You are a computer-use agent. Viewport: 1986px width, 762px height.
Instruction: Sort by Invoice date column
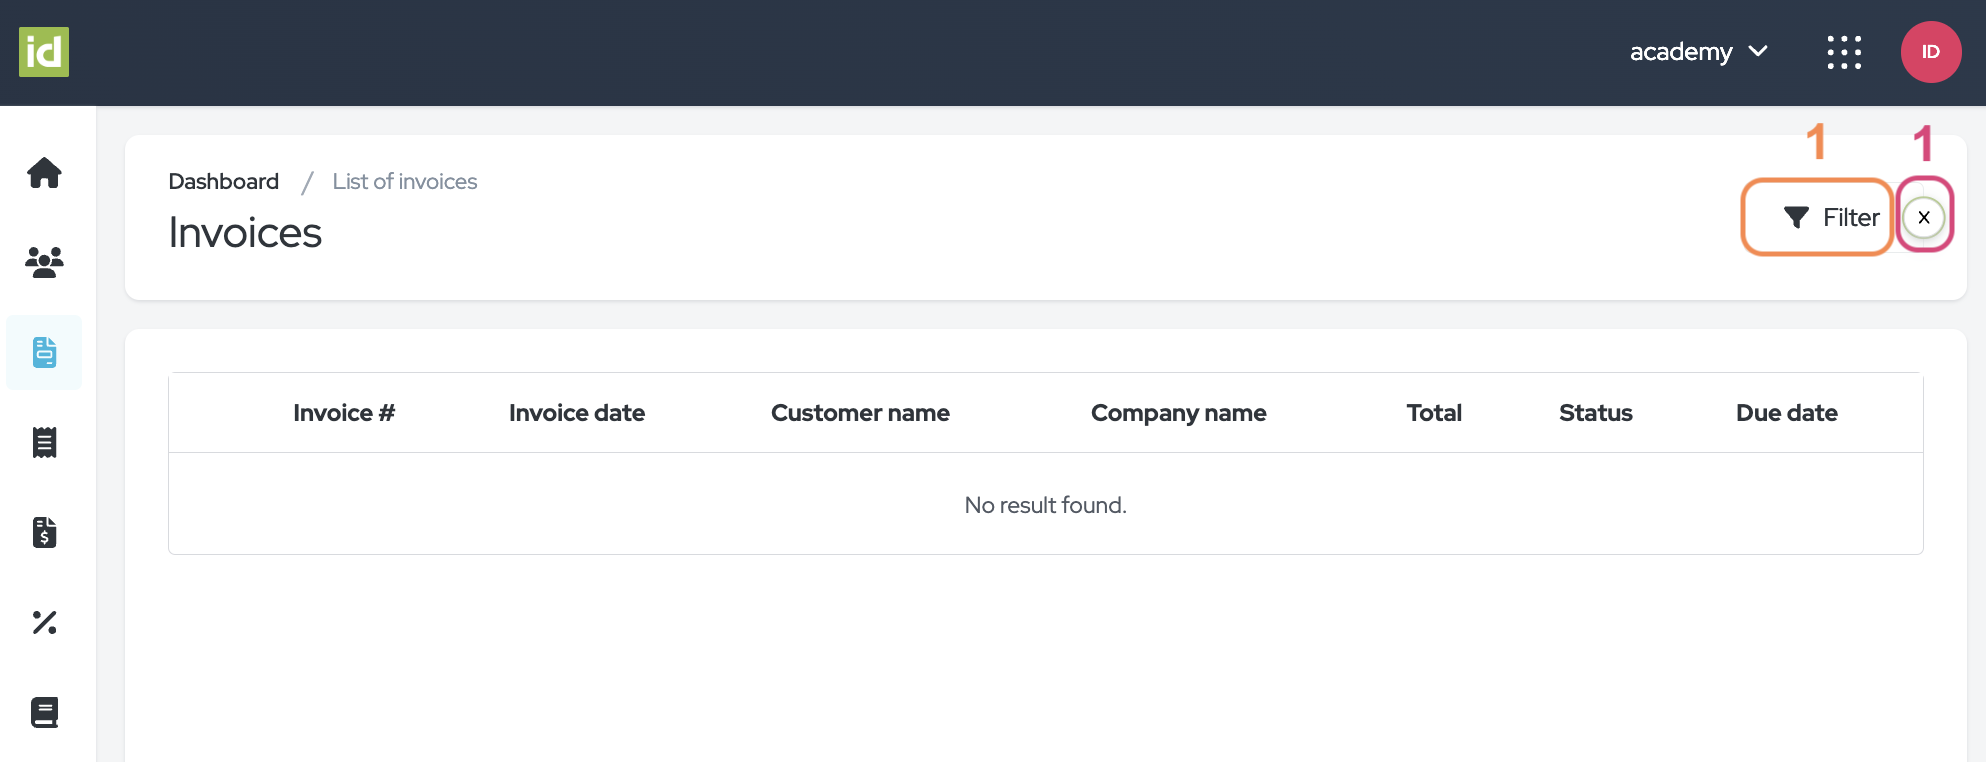click(x=576, y=413)
